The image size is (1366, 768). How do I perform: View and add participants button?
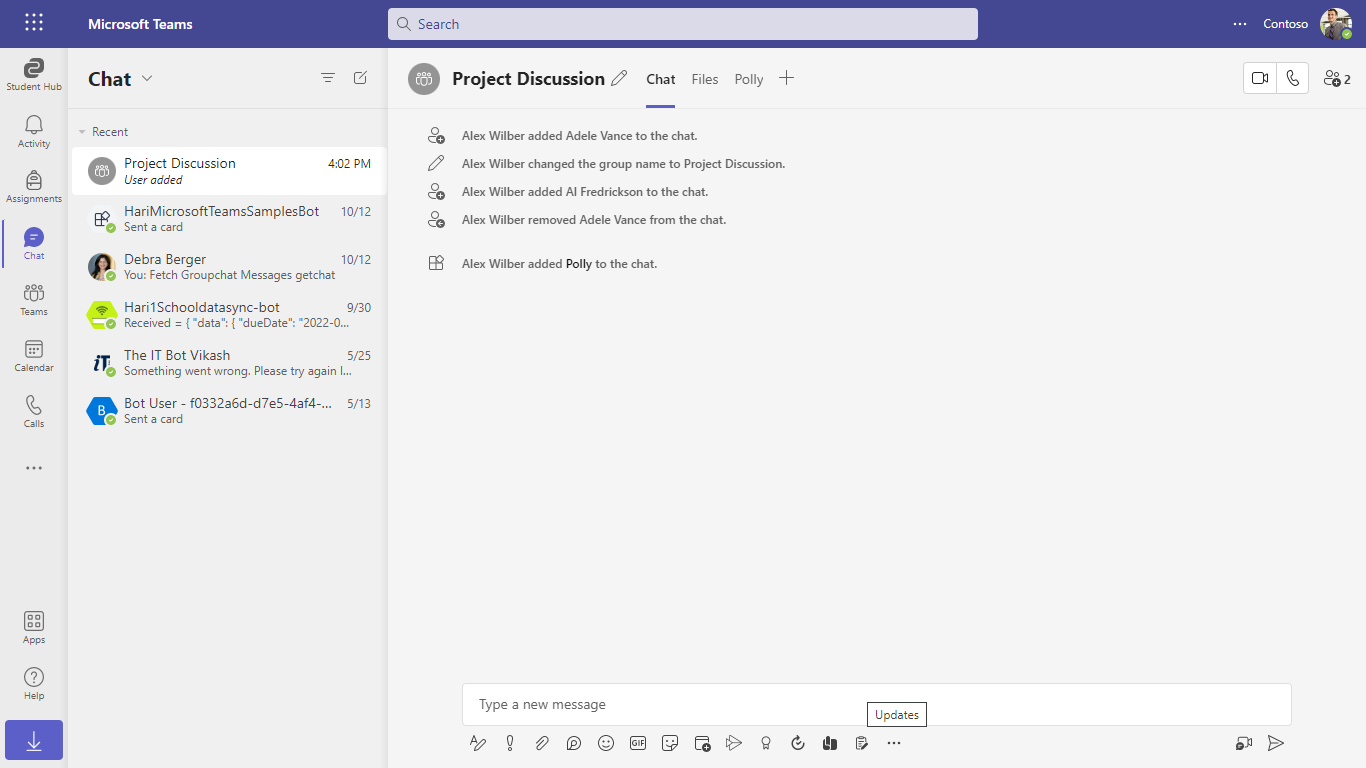tap(1337, 79)
